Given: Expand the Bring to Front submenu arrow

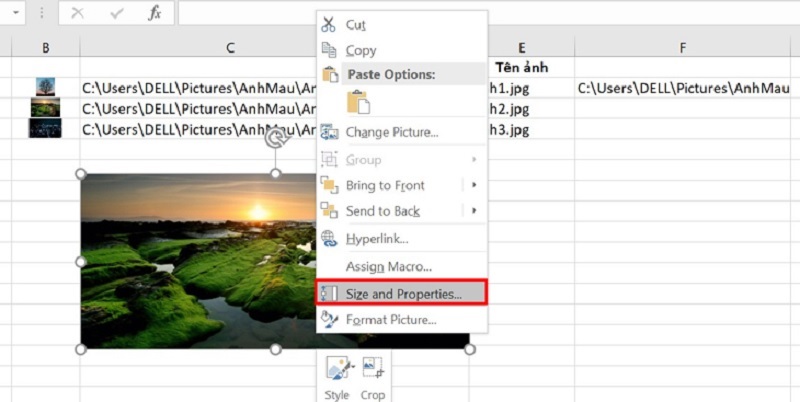Looking at the screenshot, I should tap(474, 185).
